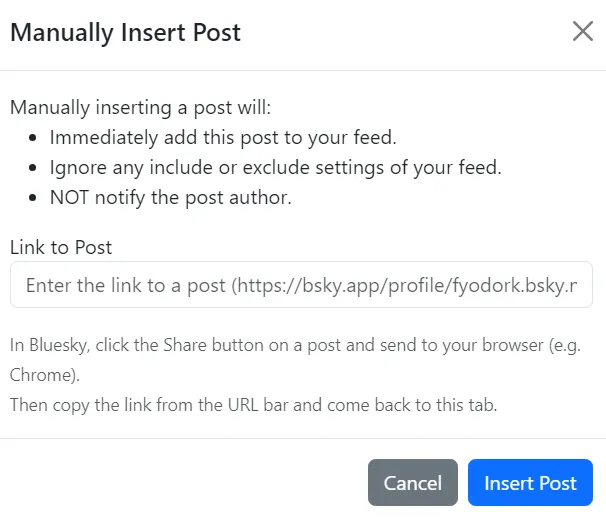Select "Ignore any include or exclude settings" line

pyautogui.click(x=275, y=167)
